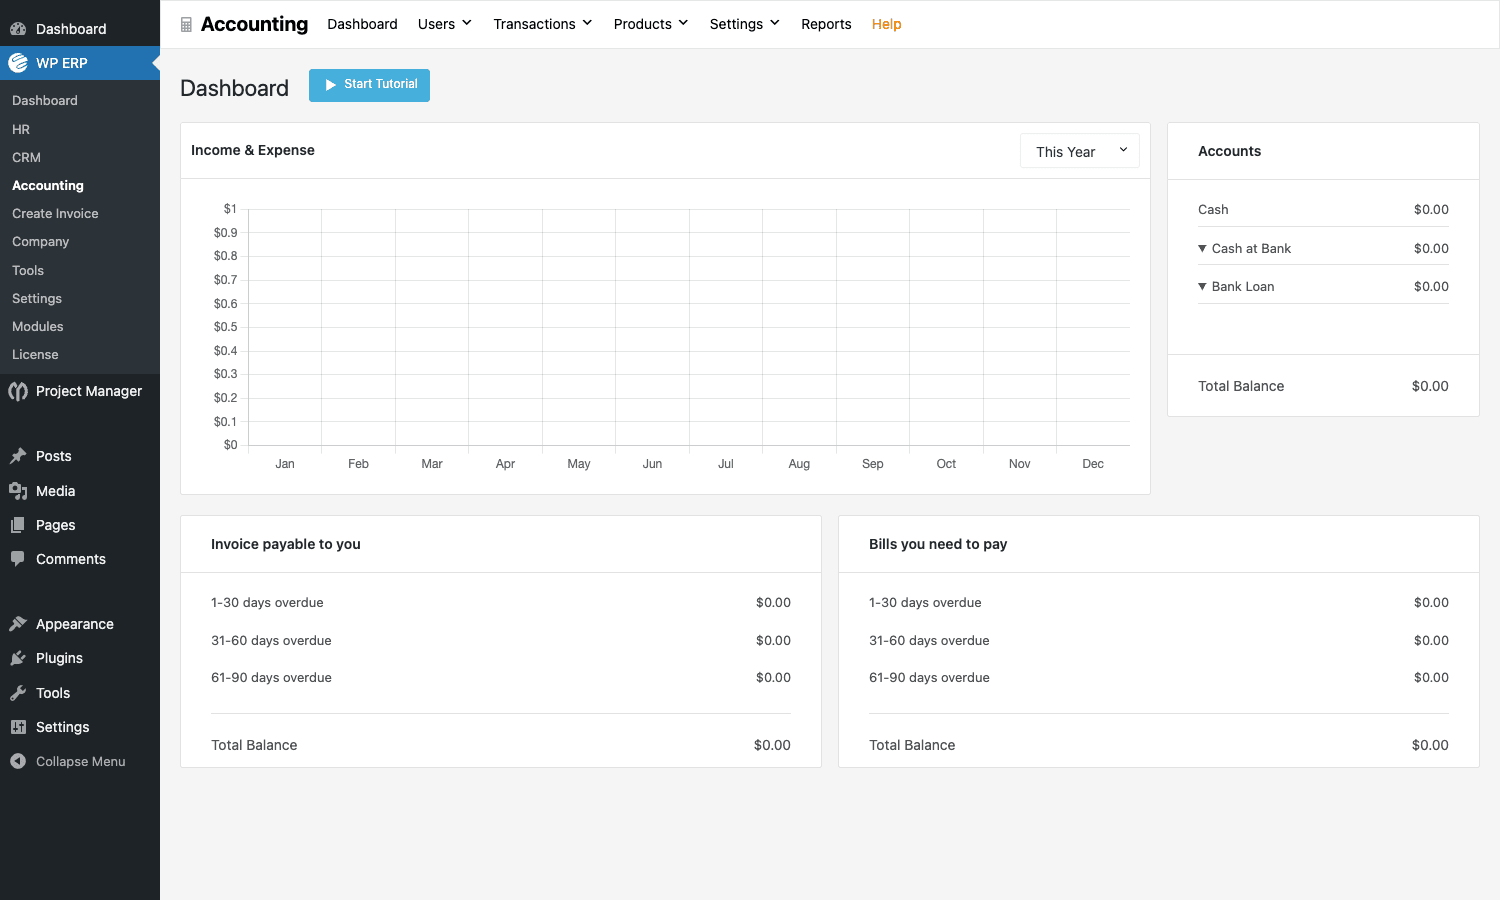The width and height of the screenshot is (1500, 900).
Task: Click the Accounting calculator icon in header
Action: [186, 25]
